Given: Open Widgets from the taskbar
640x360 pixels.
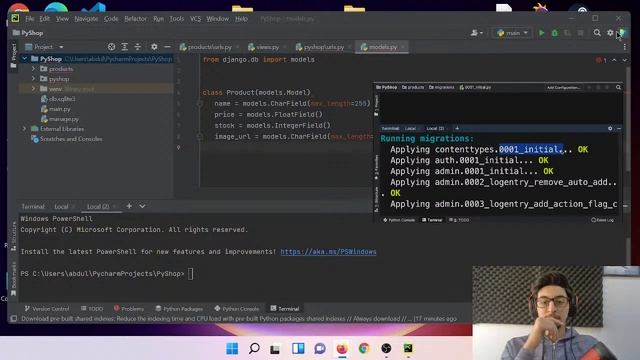Looking at the screenshot, I should click(x=298, y=349).
